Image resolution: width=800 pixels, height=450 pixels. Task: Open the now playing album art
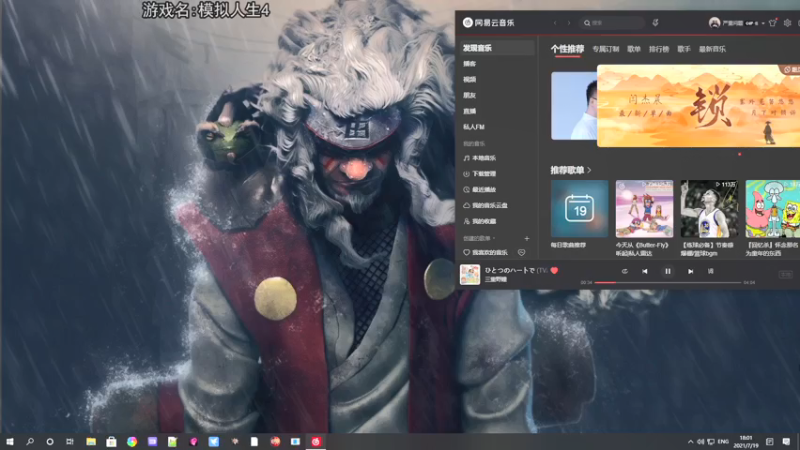click(x=470, y=274)
